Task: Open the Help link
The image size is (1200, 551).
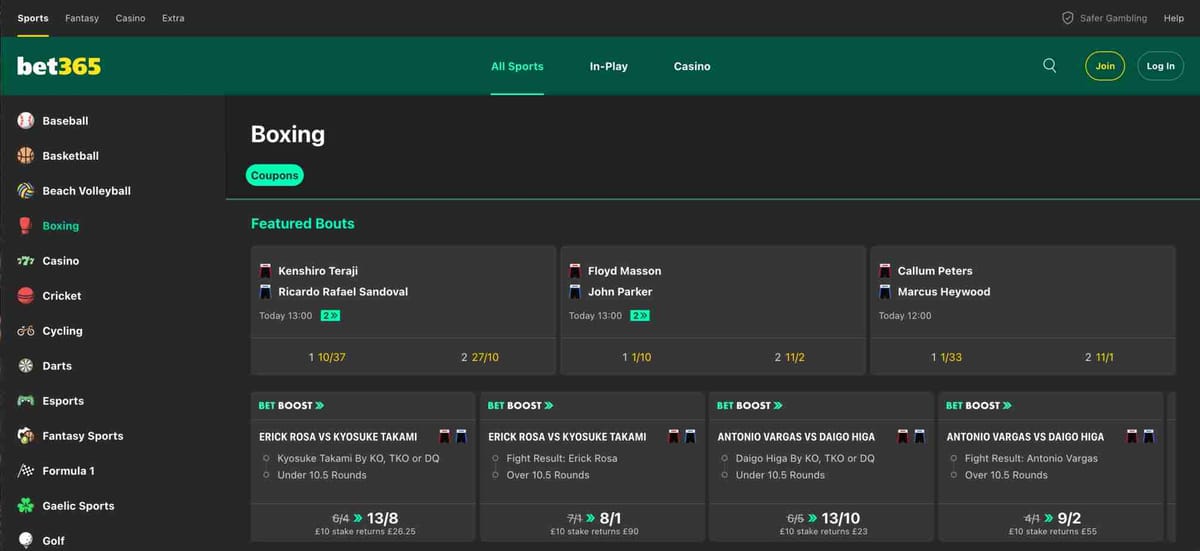Action: (x=1174, y=18)
